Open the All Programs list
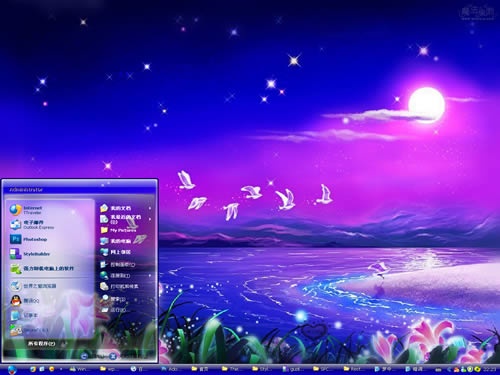Image resolution: width=500 pixels, height=375 pixels. point(43,343)
